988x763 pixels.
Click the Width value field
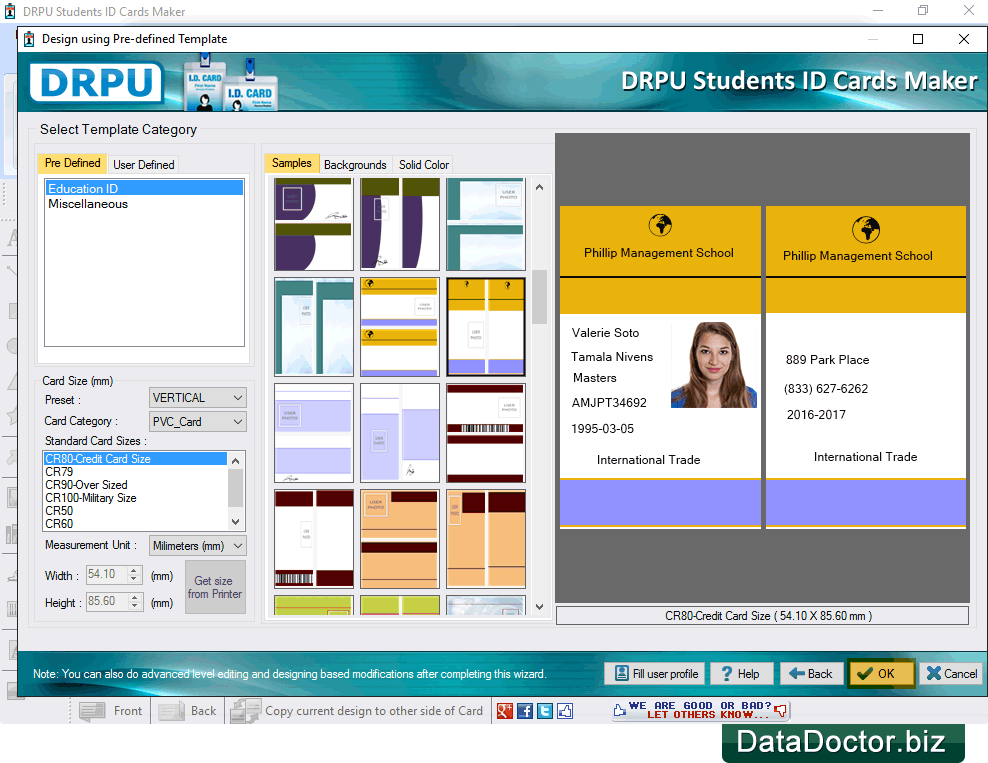pos(107,575)
